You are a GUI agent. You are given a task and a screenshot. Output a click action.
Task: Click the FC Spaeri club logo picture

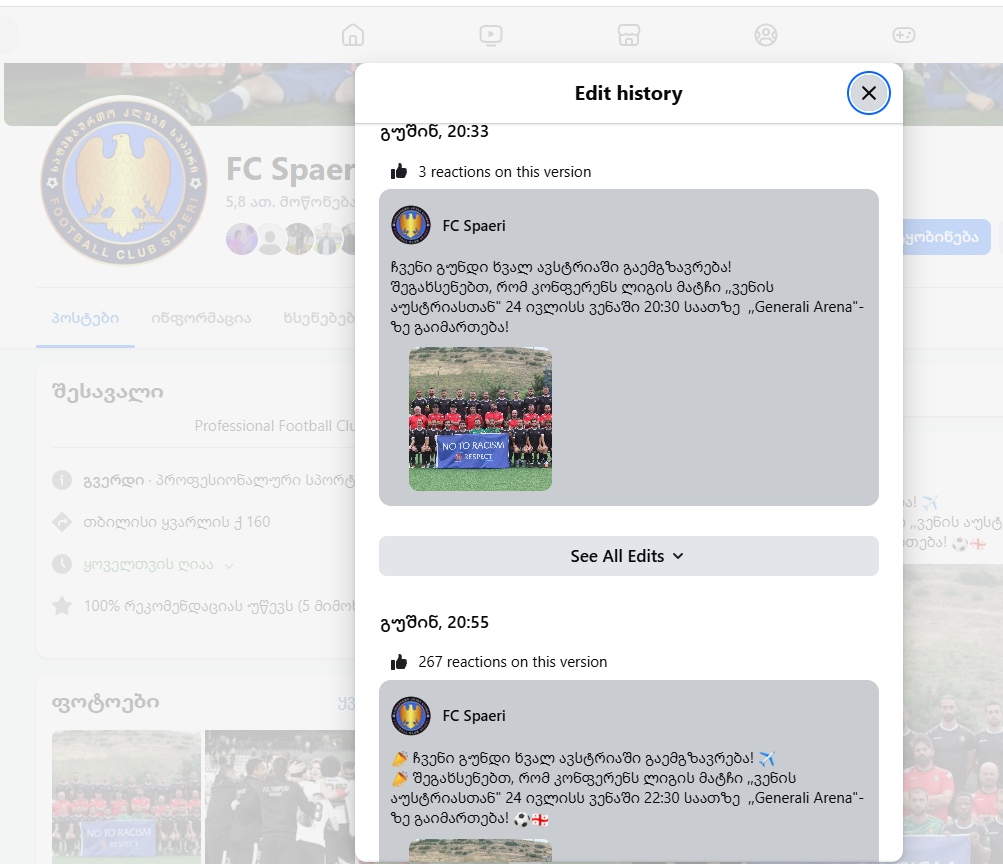124,180
